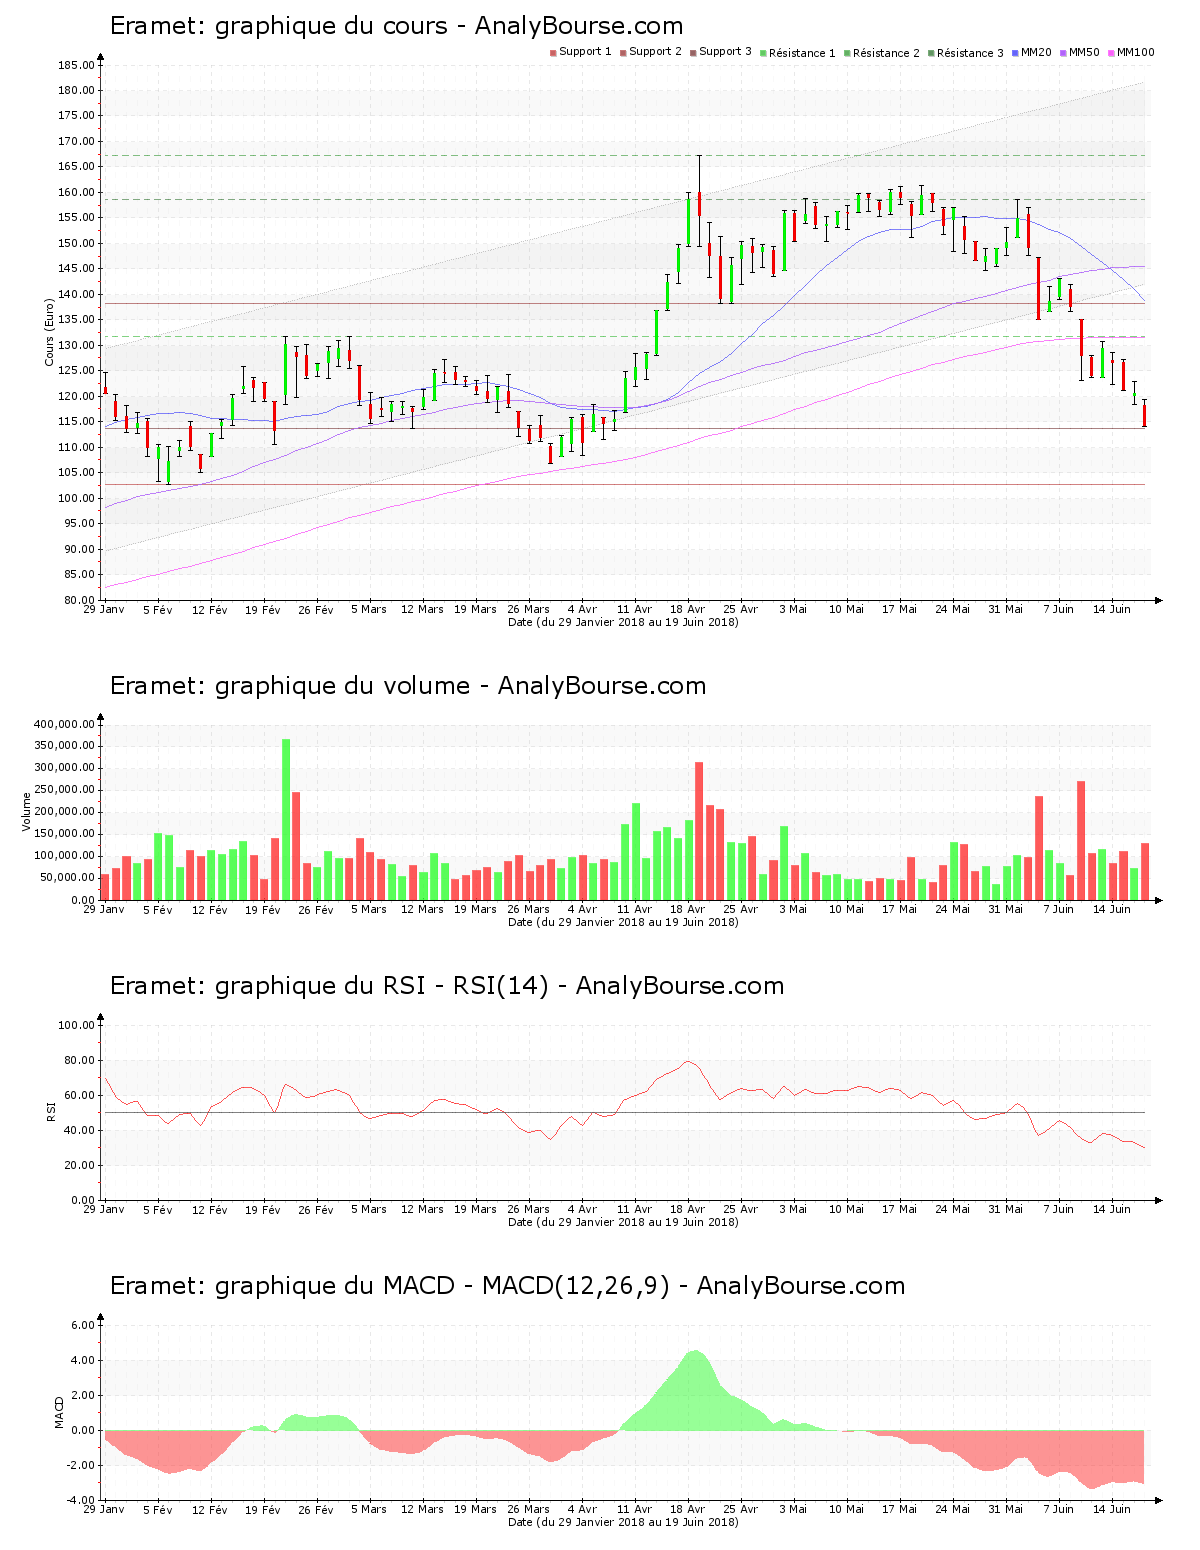This screenshot has width=1200, height=1550.
Task: Click the 130.00 tick on price axis
Action: [x=76, y=345]
